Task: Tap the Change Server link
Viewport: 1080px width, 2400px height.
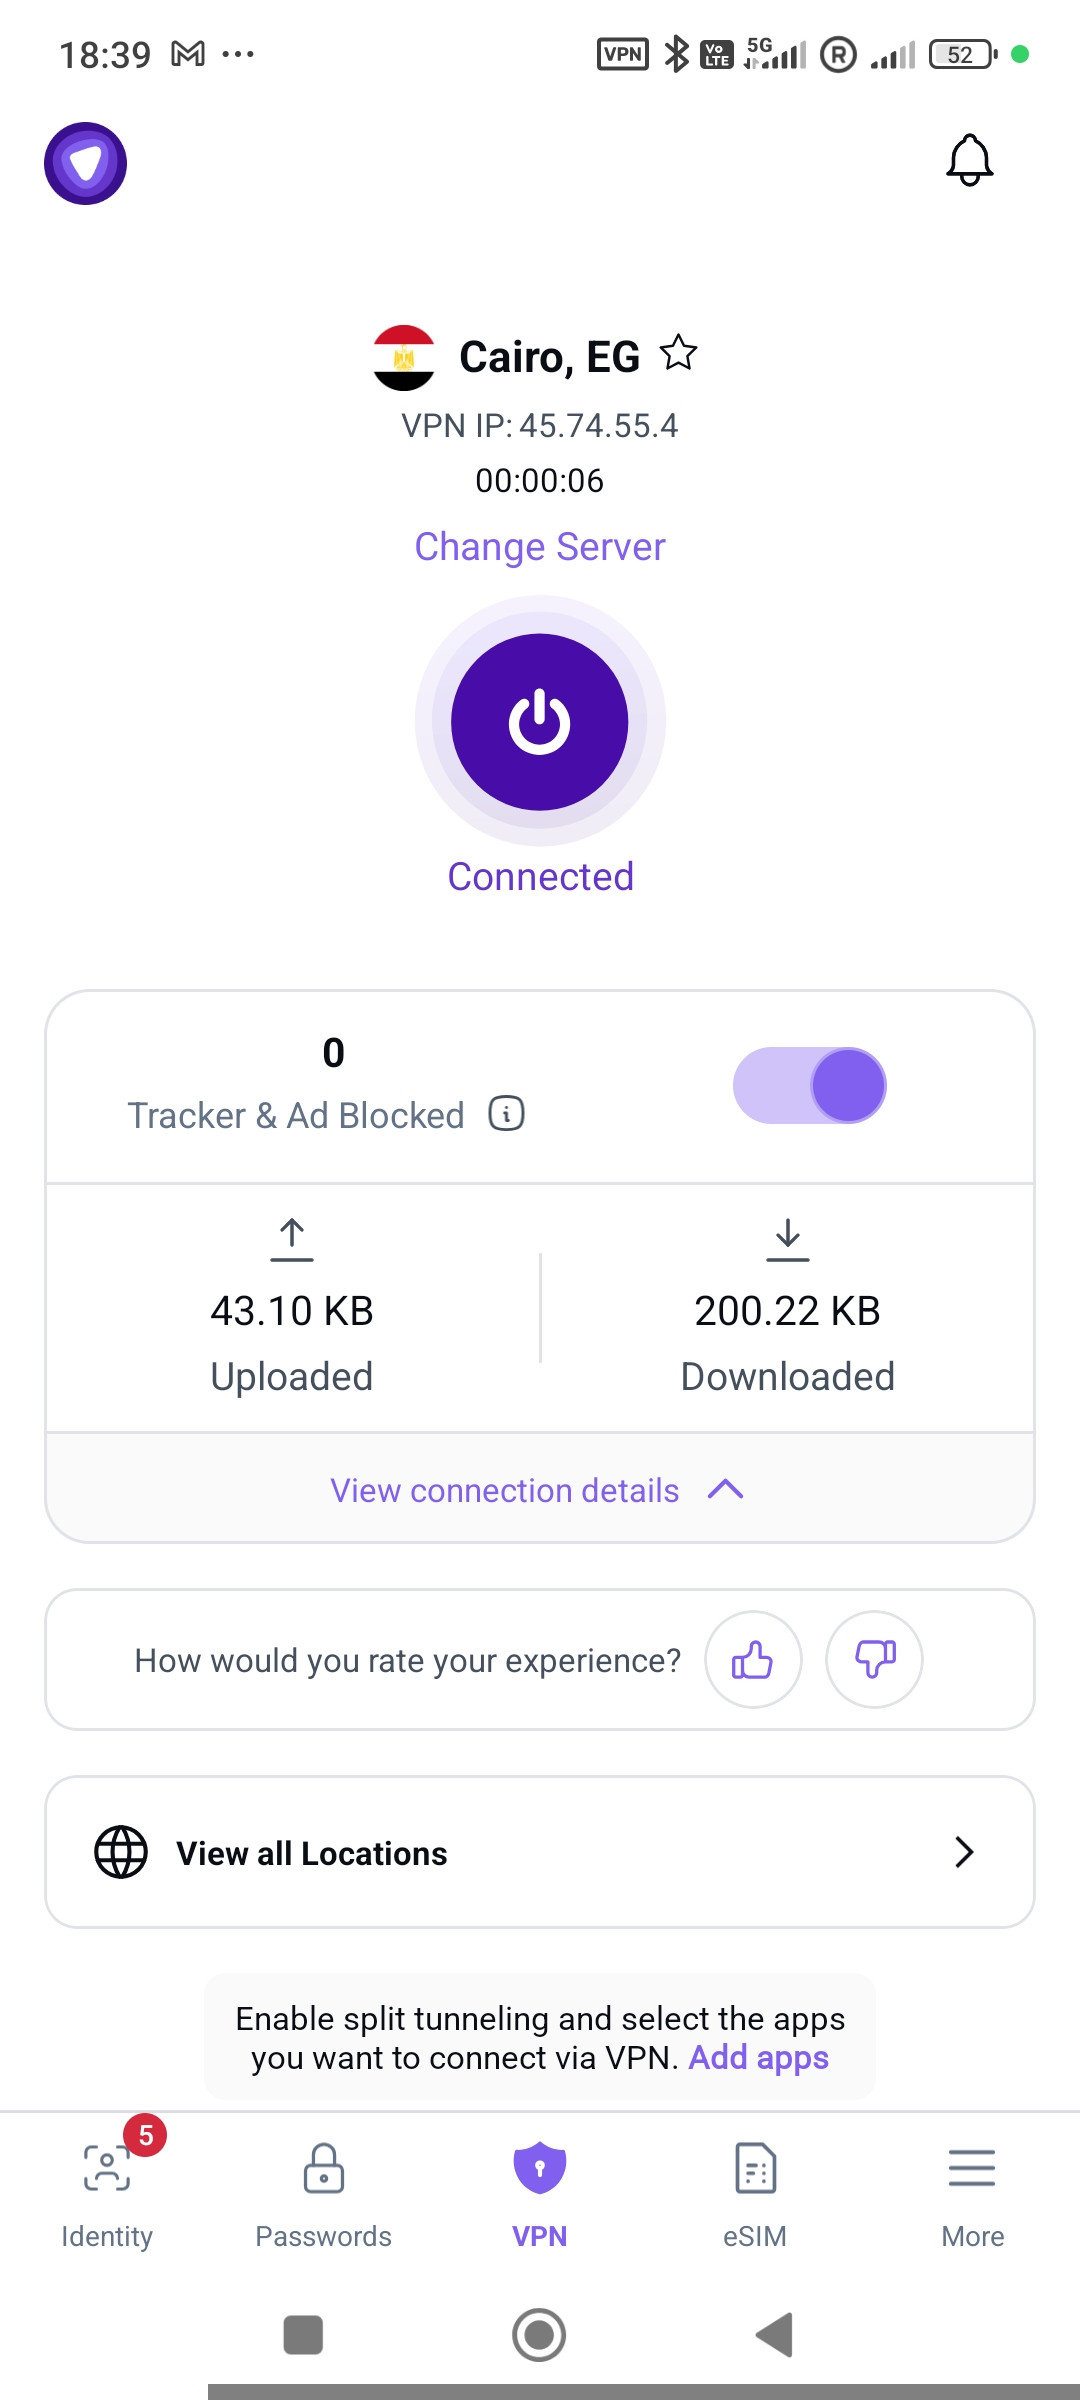Action: coord(540,547)
